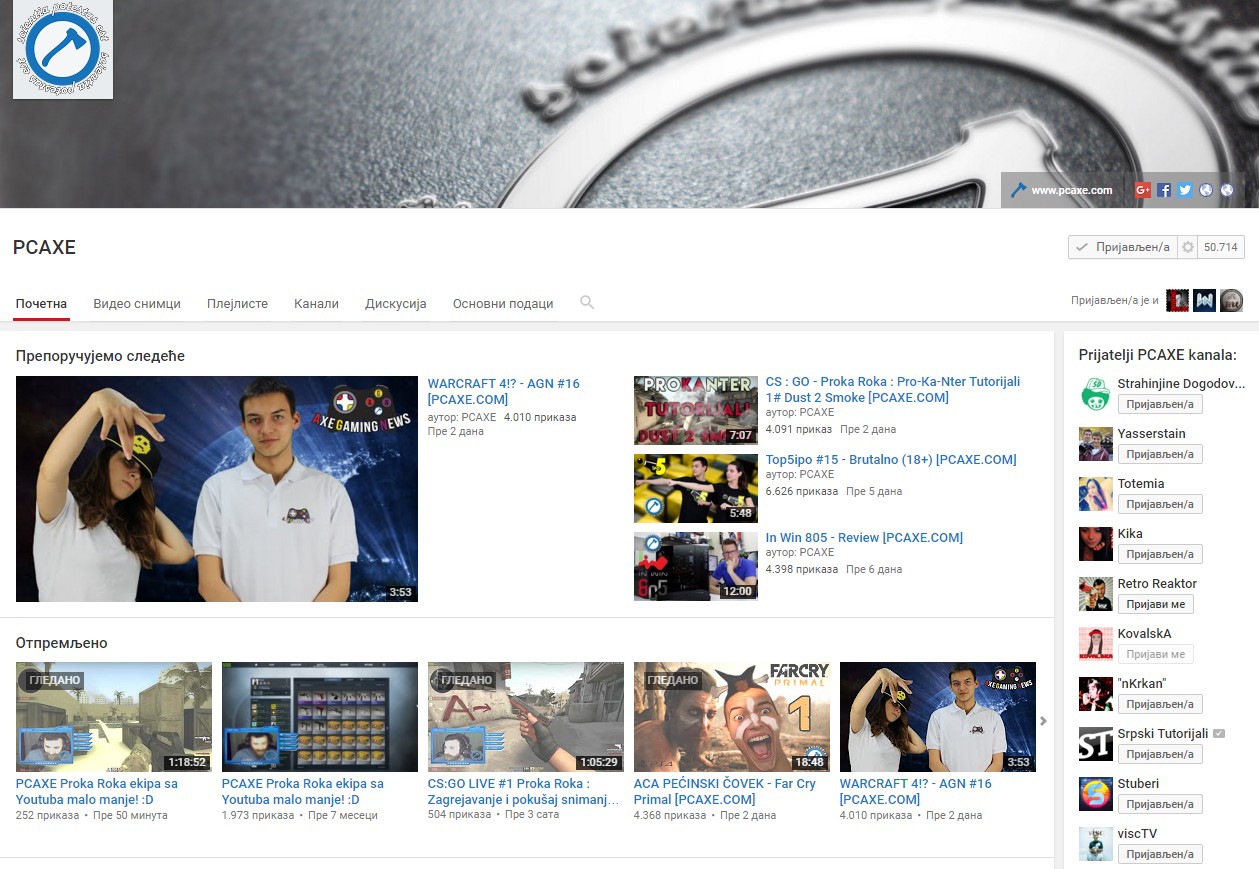Image resolution: width=1259 pixels, height=869 pixels.
Task: Click the "nKrkan" channel avatar
Action: [x=1096, y=694]
